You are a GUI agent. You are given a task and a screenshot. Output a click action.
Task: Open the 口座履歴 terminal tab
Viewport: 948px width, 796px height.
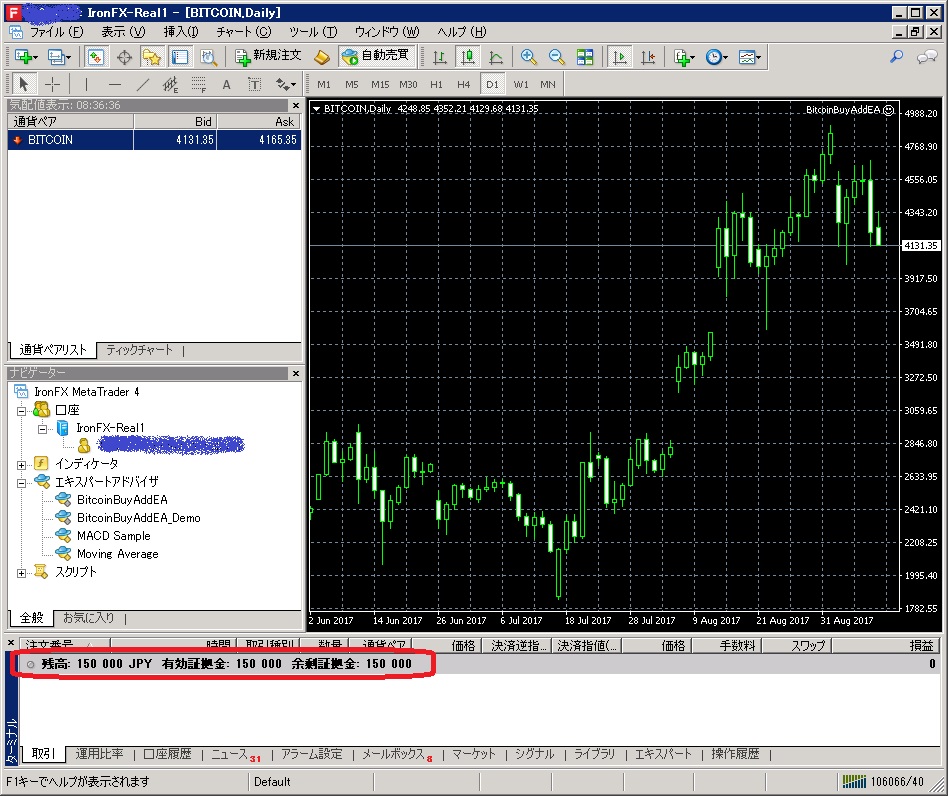[x=167, y=754]
